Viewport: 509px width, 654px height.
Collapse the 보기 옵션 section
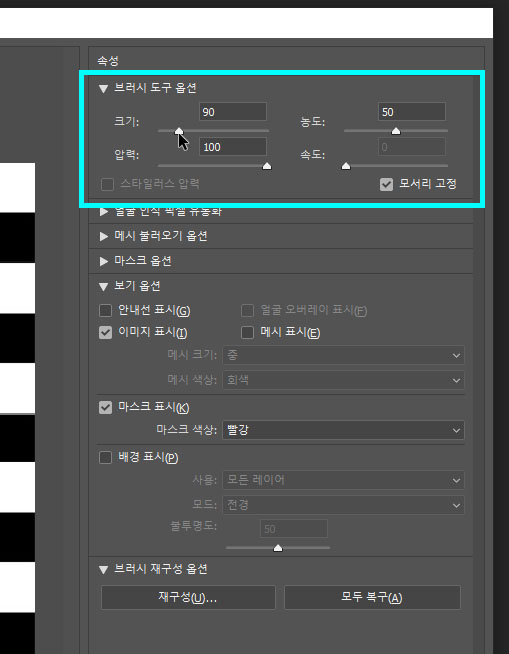pyautogui.click(x=103, y=287)
